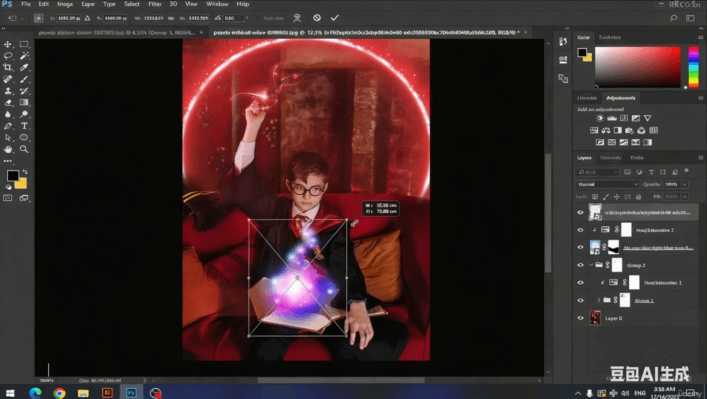This screenshot has width=707, height=399.
Task: Select the Pen tool
Action: tap(8, 126)
